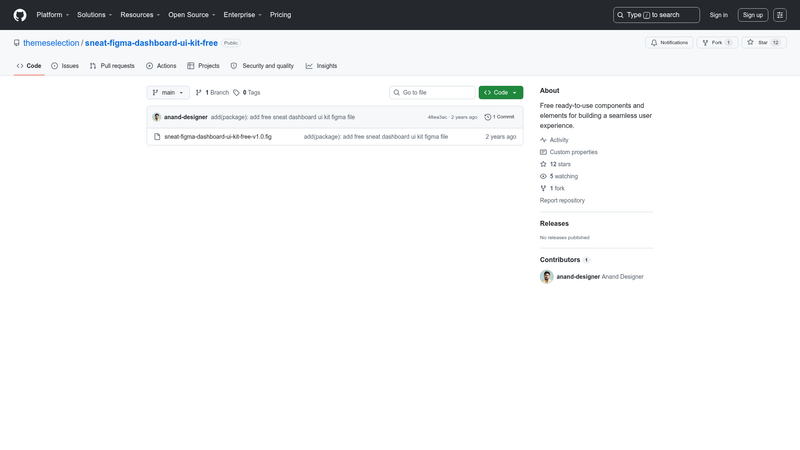Open the GitHub home logo
The image size is (800, 450).
click(x=20, y=15)
